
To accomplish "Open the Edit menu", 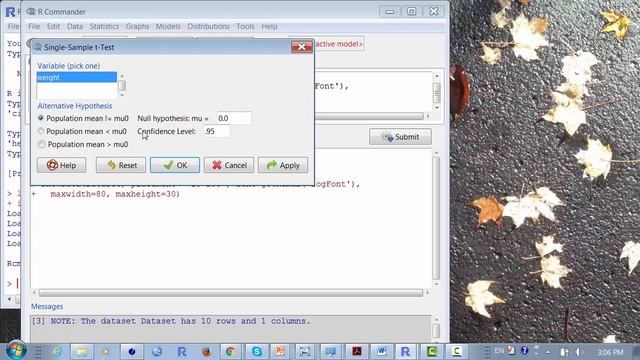I will 53,26.
